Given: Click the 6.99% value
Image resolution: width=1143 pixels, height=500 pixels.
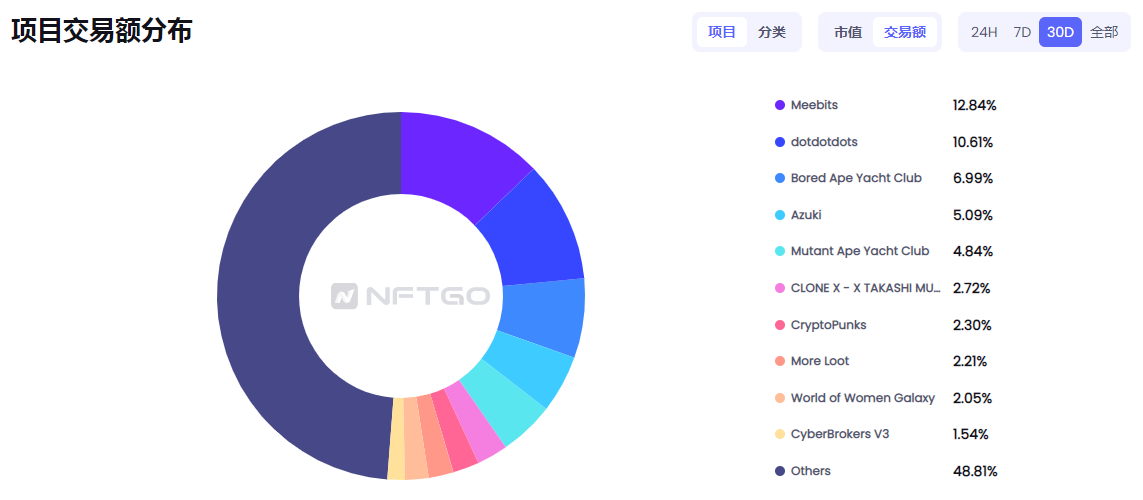Looking at the screenshot, I should click(x=972, y=179).
